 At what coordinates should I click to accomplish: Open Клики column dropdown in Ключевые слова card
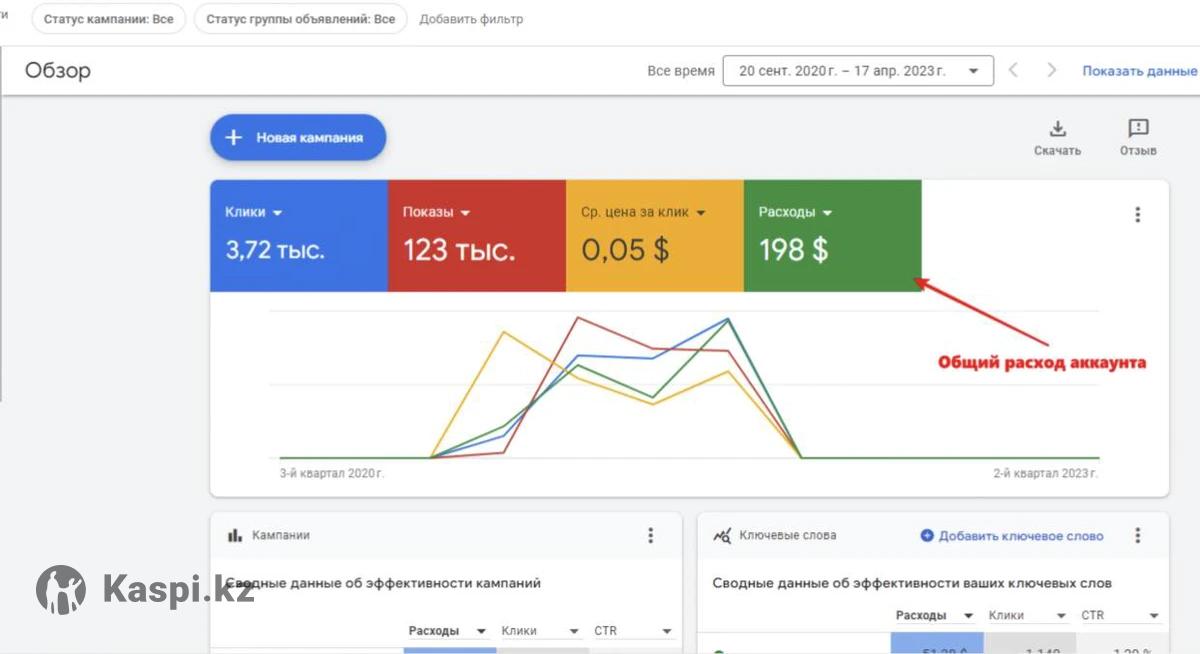coord(1027,615)
